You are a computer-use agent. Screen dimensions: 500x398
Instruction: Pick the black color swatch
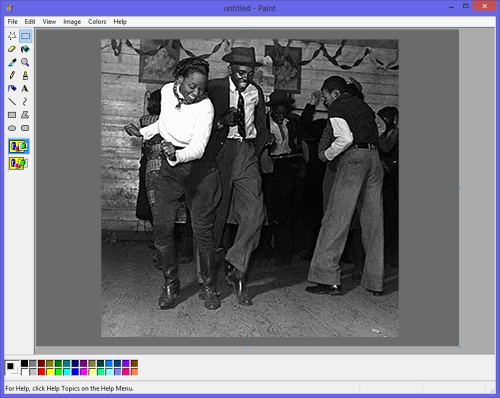[24, 363]
